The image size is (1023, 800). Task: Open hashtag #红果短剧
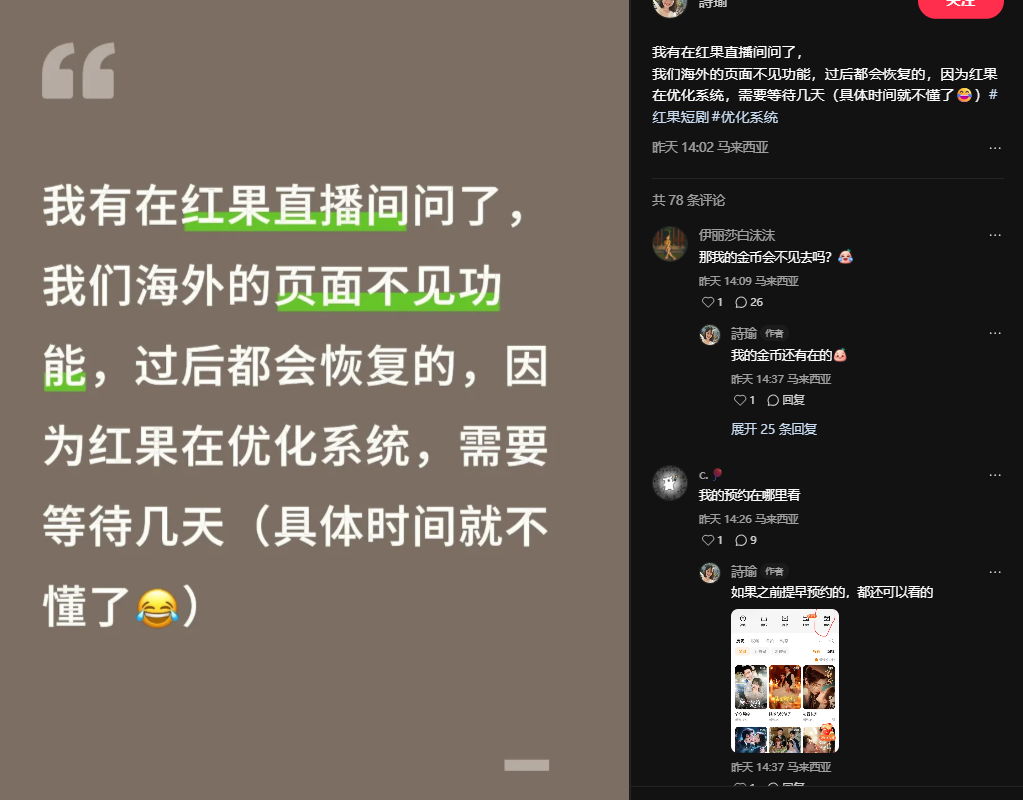(x=825, y=106)
